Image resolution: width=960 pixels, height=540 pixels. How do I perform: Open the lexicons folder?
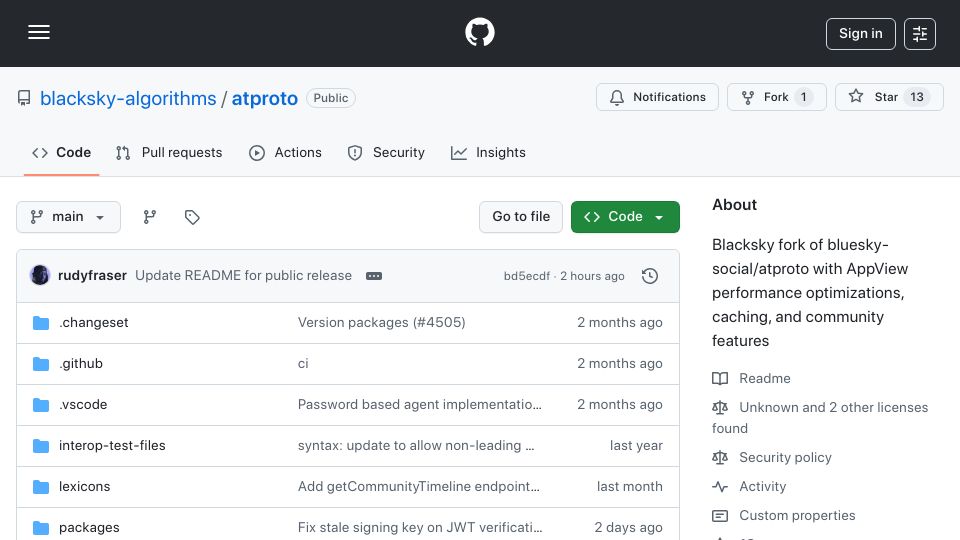click(x=84, y=487)
